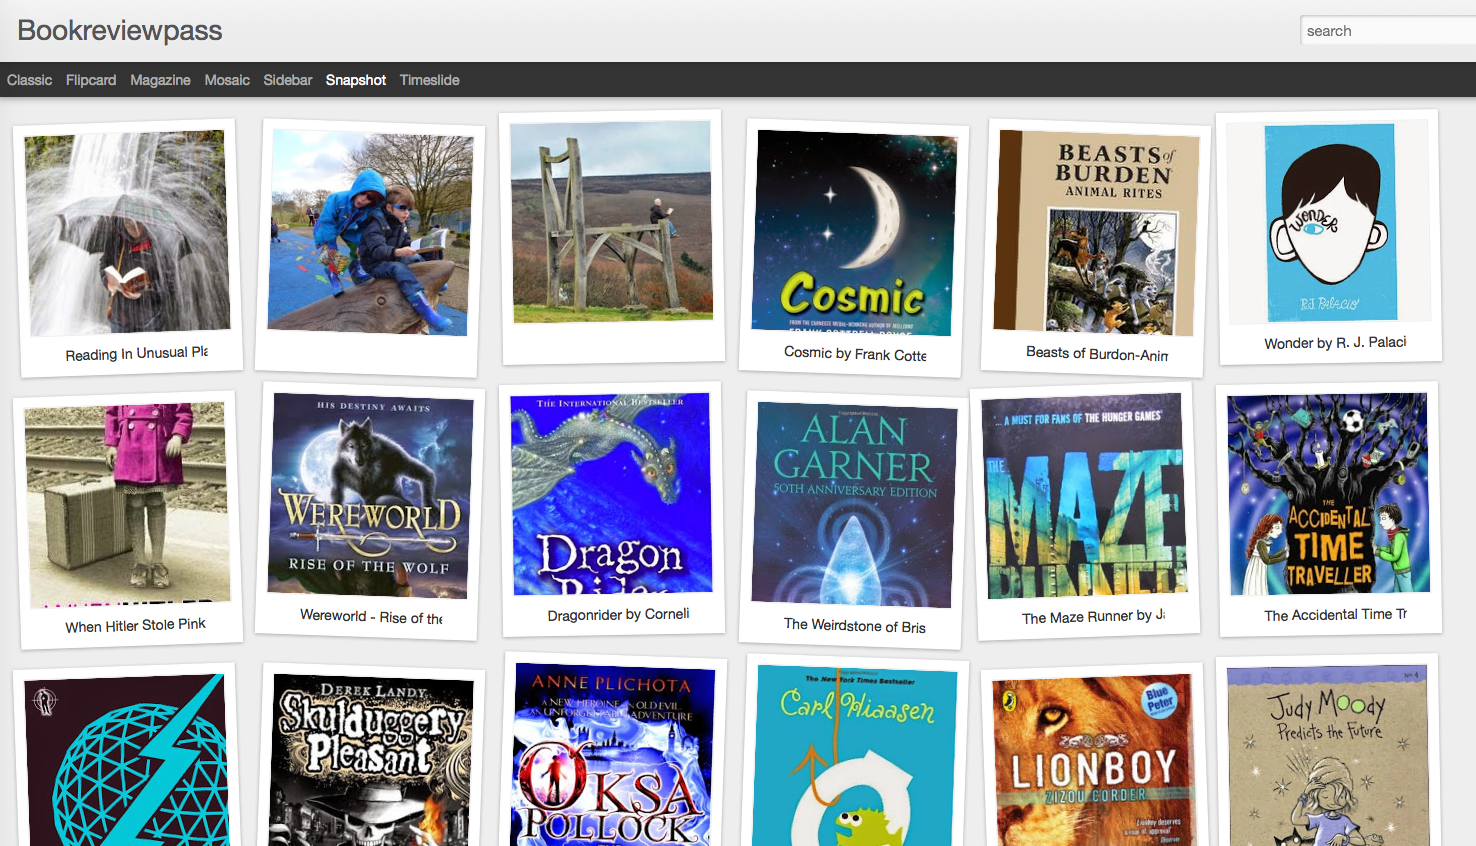Open the Judy Moody book cover
1476x846 pixels.
pyautogui.click(x=1329, y=757)
